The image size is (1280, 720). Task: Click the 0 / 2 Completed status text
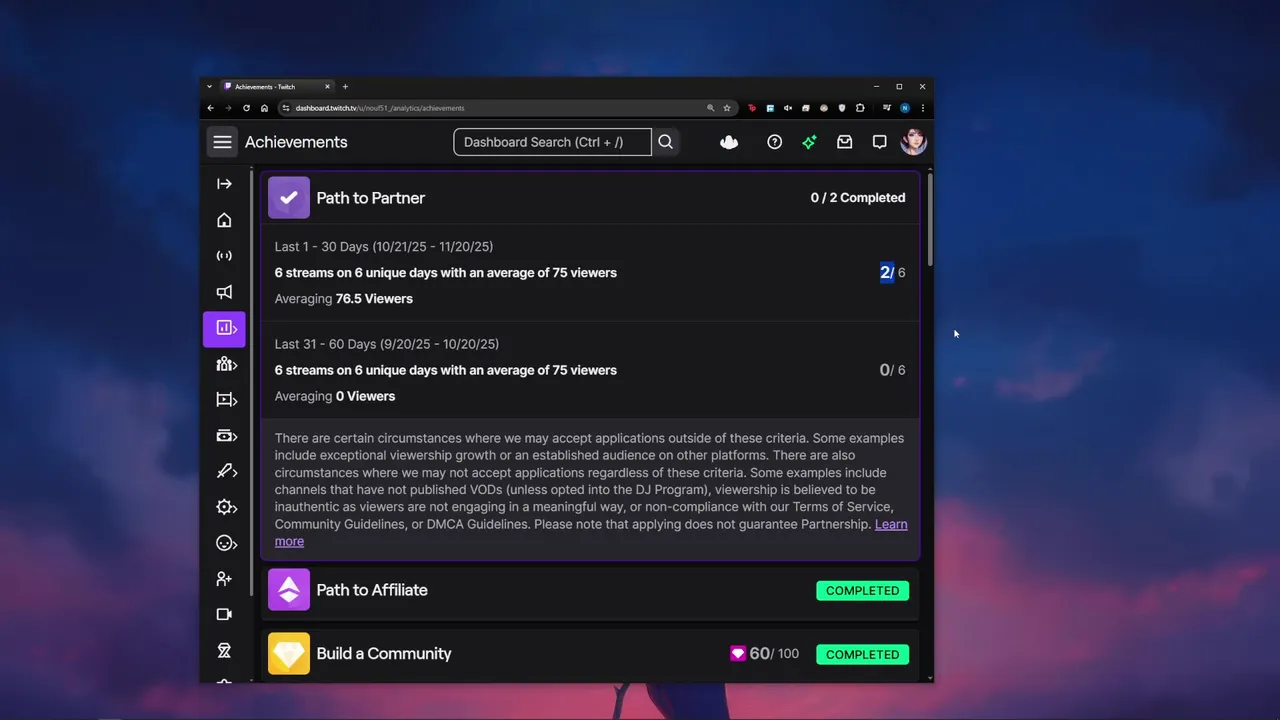[x=858, y=198]
